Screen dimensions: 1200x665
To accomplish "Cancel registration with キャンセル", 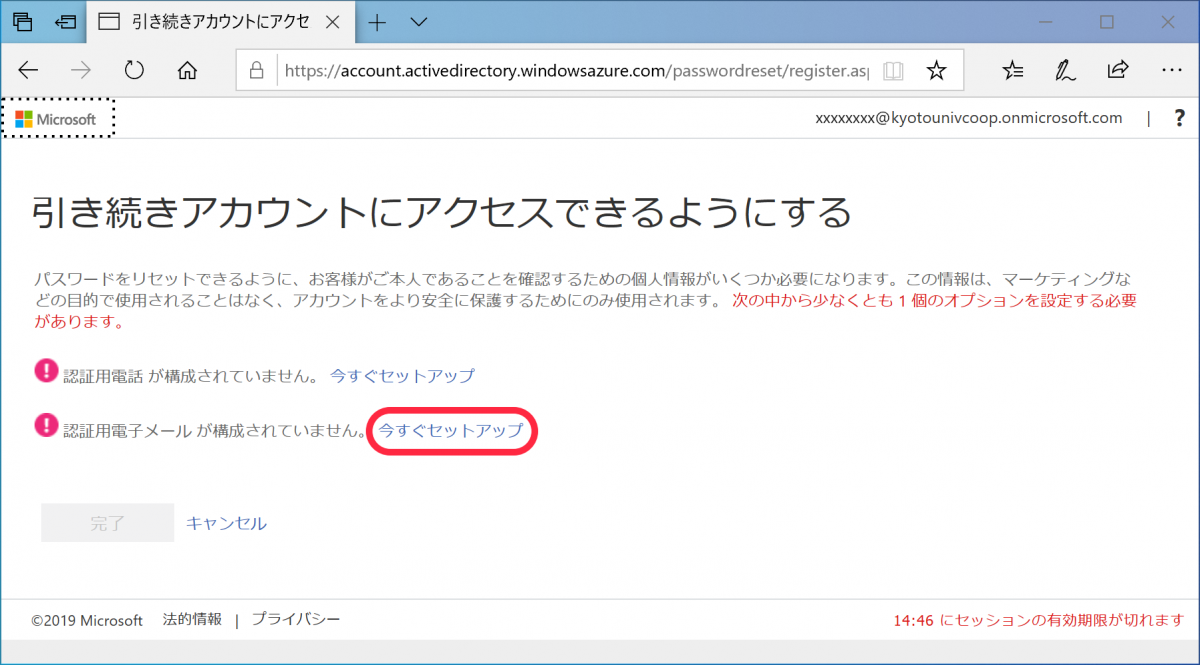I will pyautogui.click(x=225, y=522).
